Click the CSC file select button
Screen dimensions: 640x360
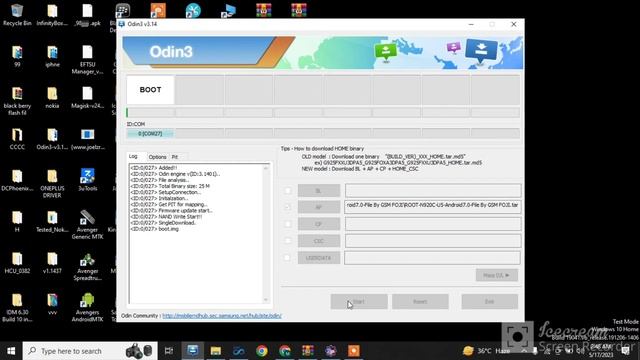coord(319,241)
